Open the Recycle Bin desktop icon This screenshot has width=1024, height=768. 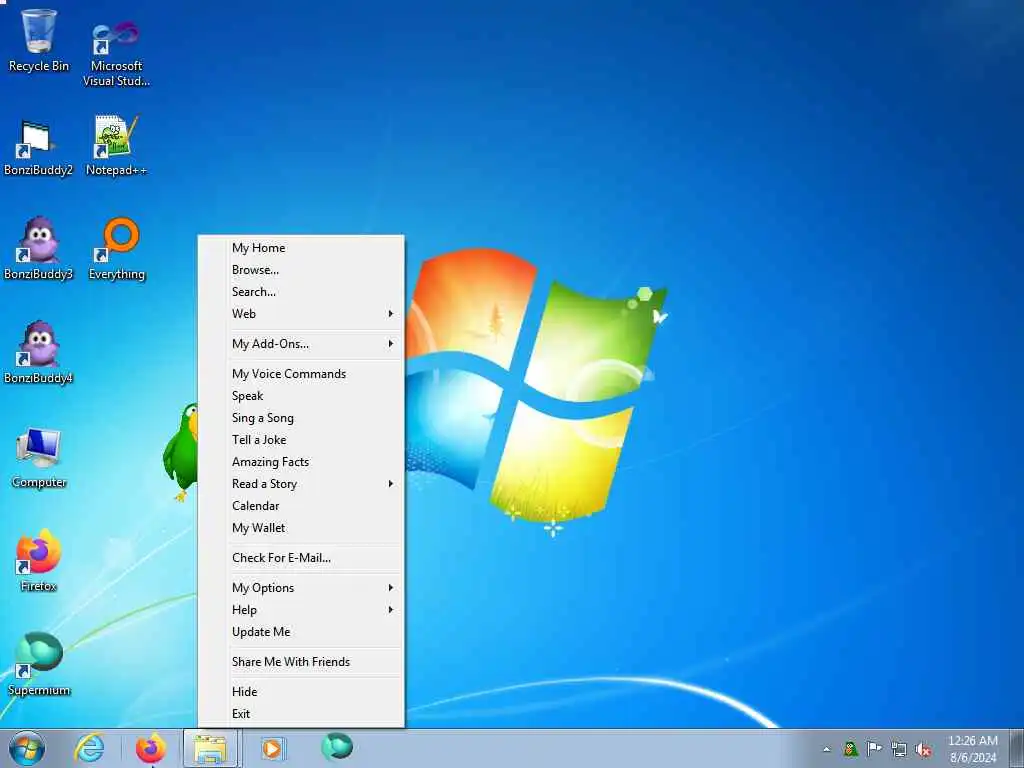click(39, 40)
